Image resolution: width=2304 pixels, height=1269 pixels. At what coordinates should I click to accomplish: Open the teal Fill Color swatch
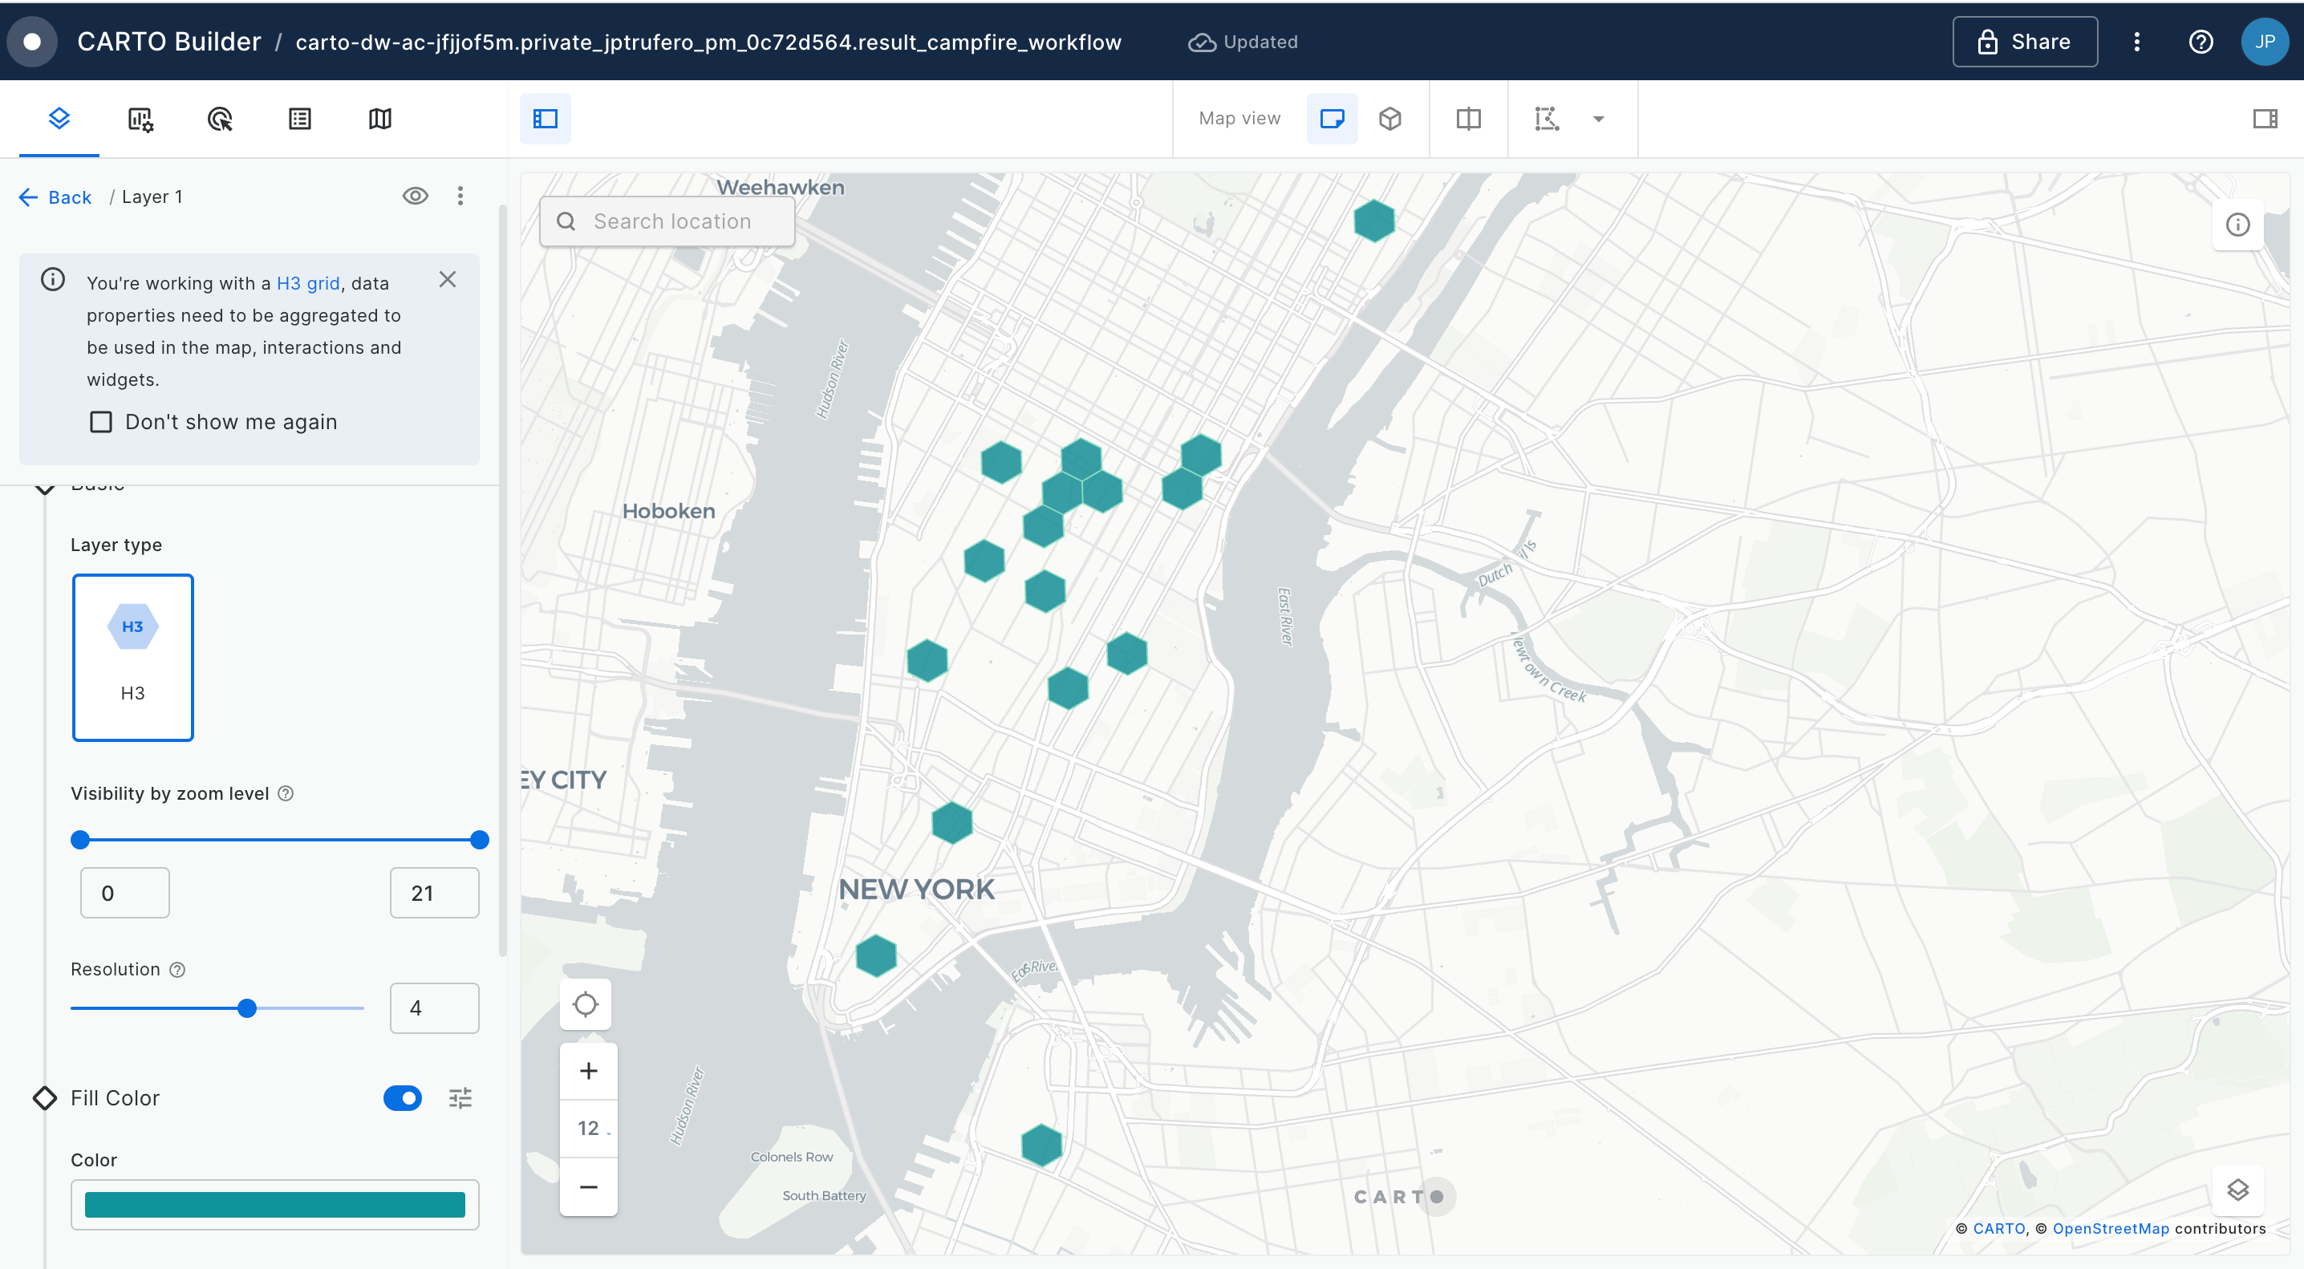275,1205
